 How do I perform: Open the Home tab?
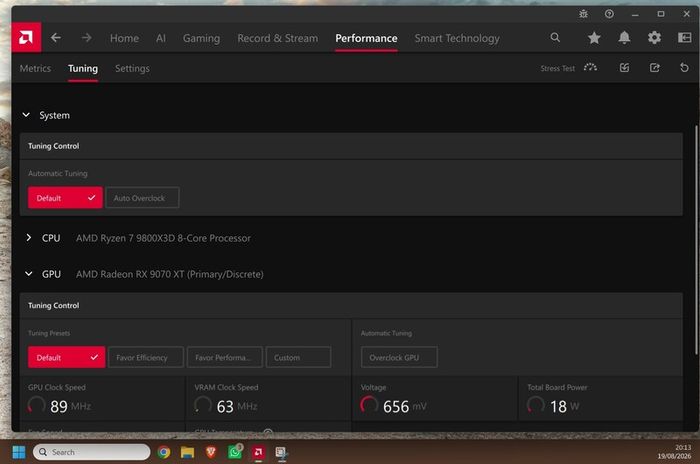point(124,38)
